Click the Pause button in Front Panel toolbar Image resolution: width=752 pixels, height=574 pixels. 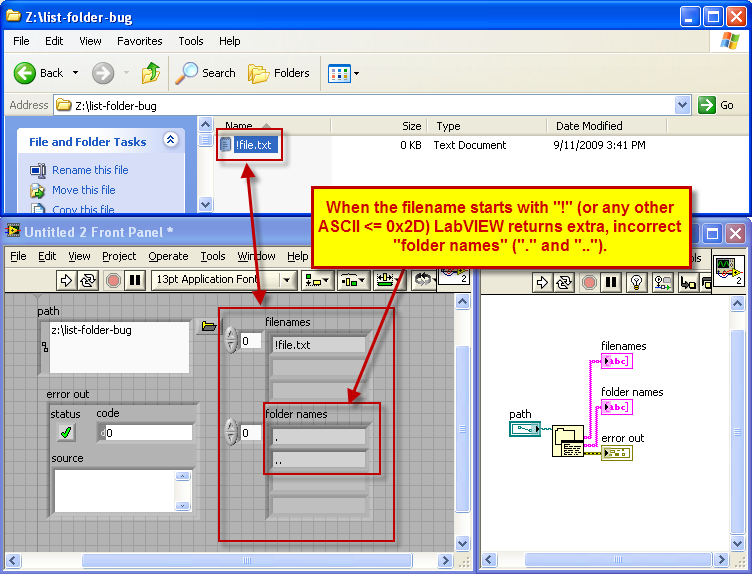click(x=135, y=280)
